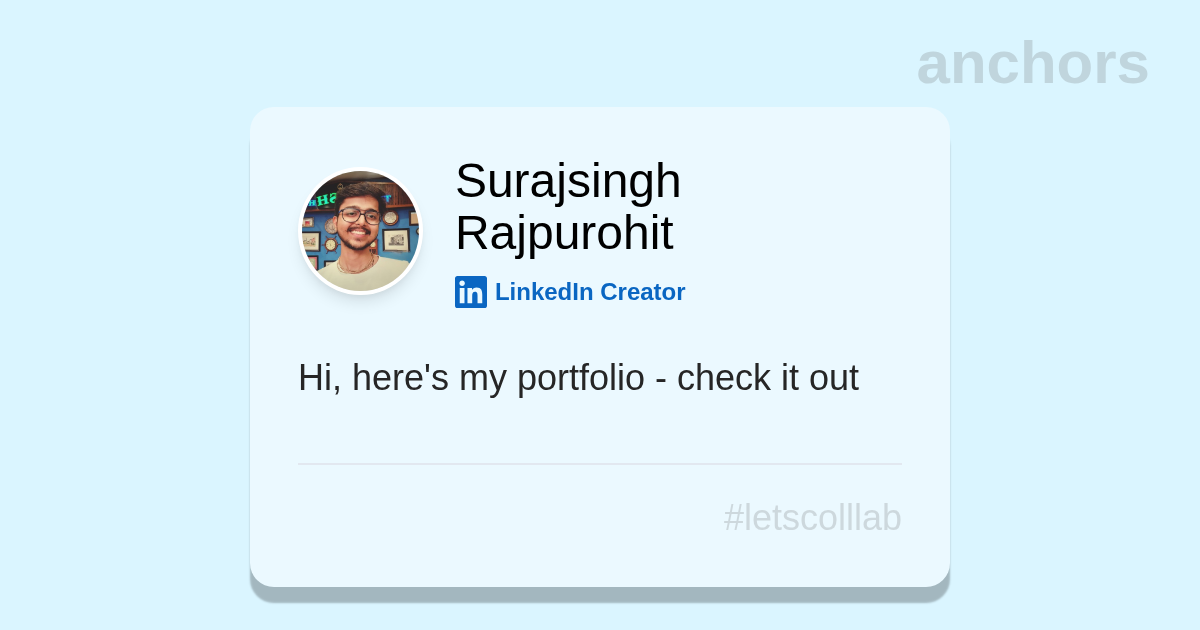Click the word Creator in the badge
Viewport: 1200px width, 630px height.
pyautogui.click(x=642, y=292)
